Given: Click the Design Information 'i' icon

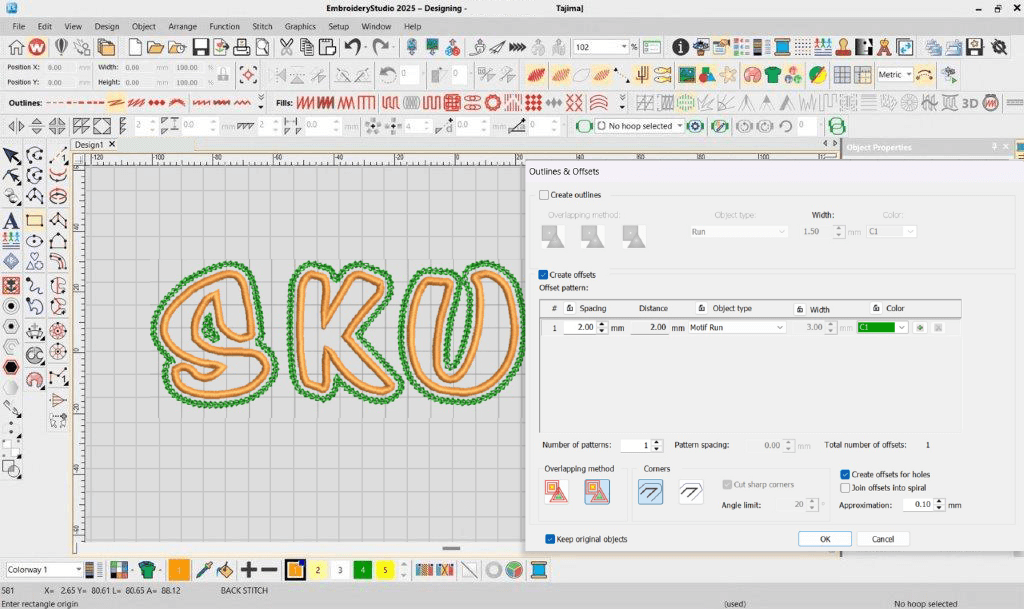Looking at the screenshot, I should [680, 47].
